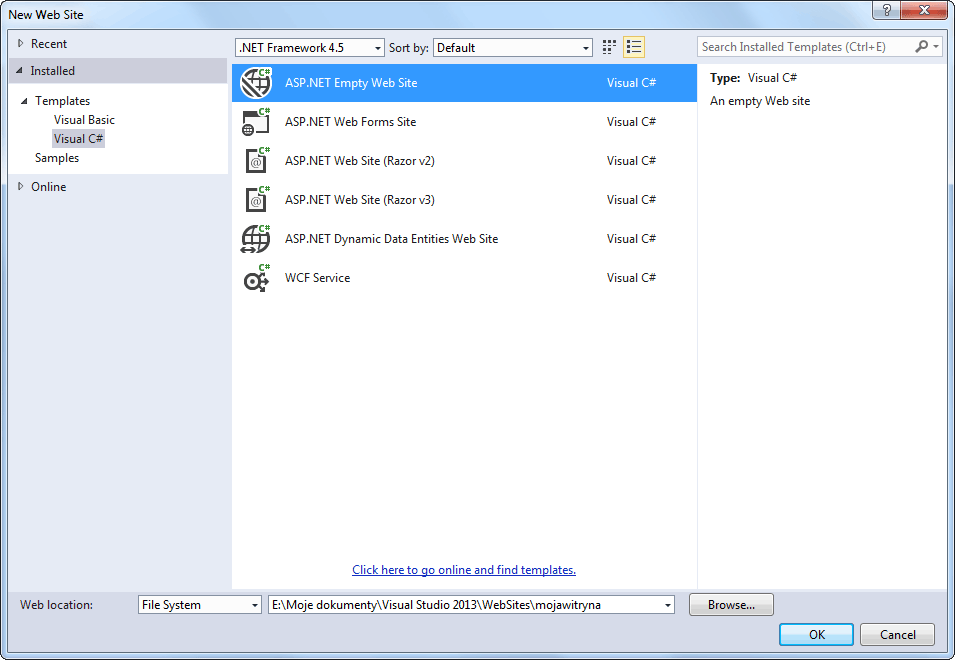The height and width of the screenshot is (660, 955).
Task: Select ASP.NET Dynamic Data Entities Web Site text
Action: (x=392, y=239)
